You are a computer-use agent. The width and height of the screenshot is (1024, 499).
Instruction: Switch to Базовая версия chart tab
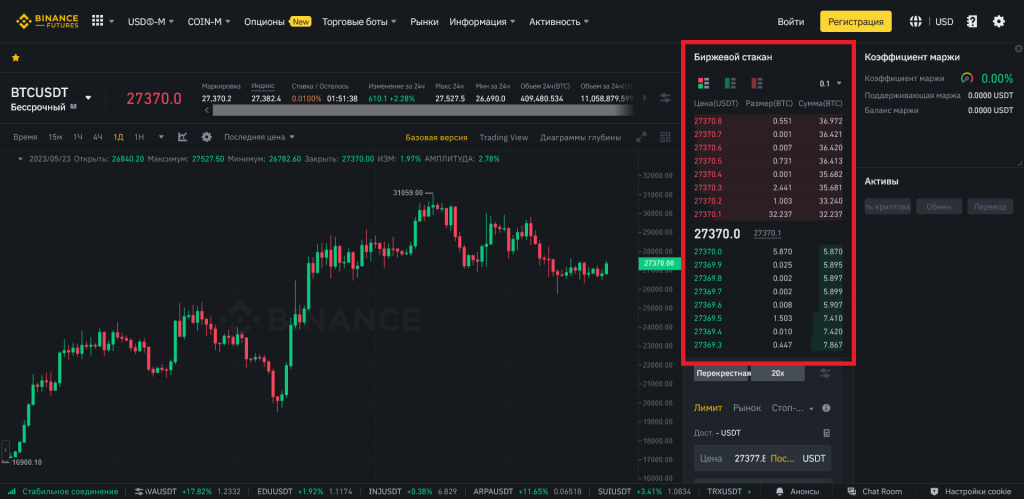point(436,137)
